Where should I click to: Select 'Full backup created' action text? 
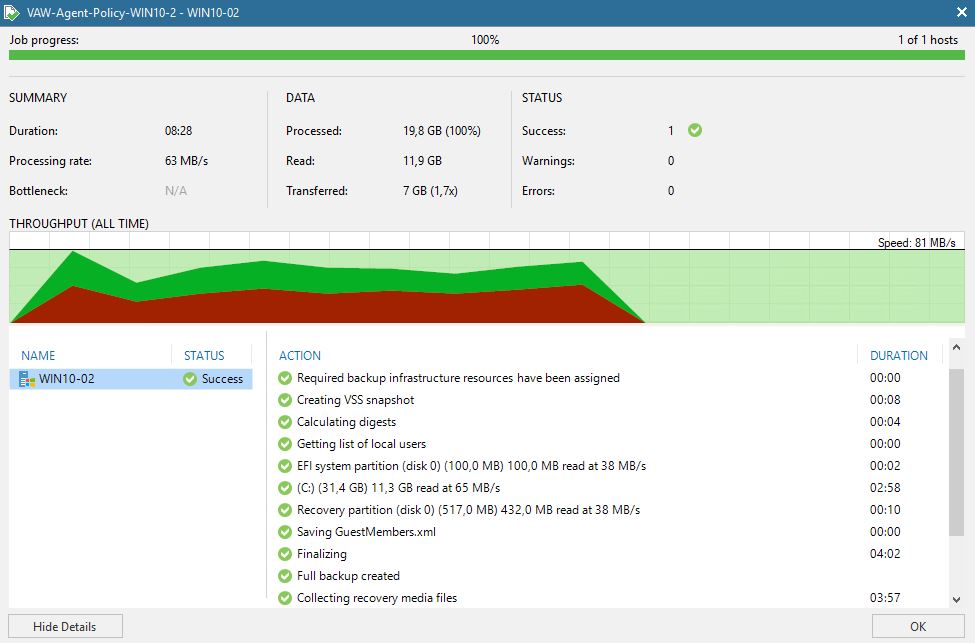pyautogui.click(x=348, y=576)
